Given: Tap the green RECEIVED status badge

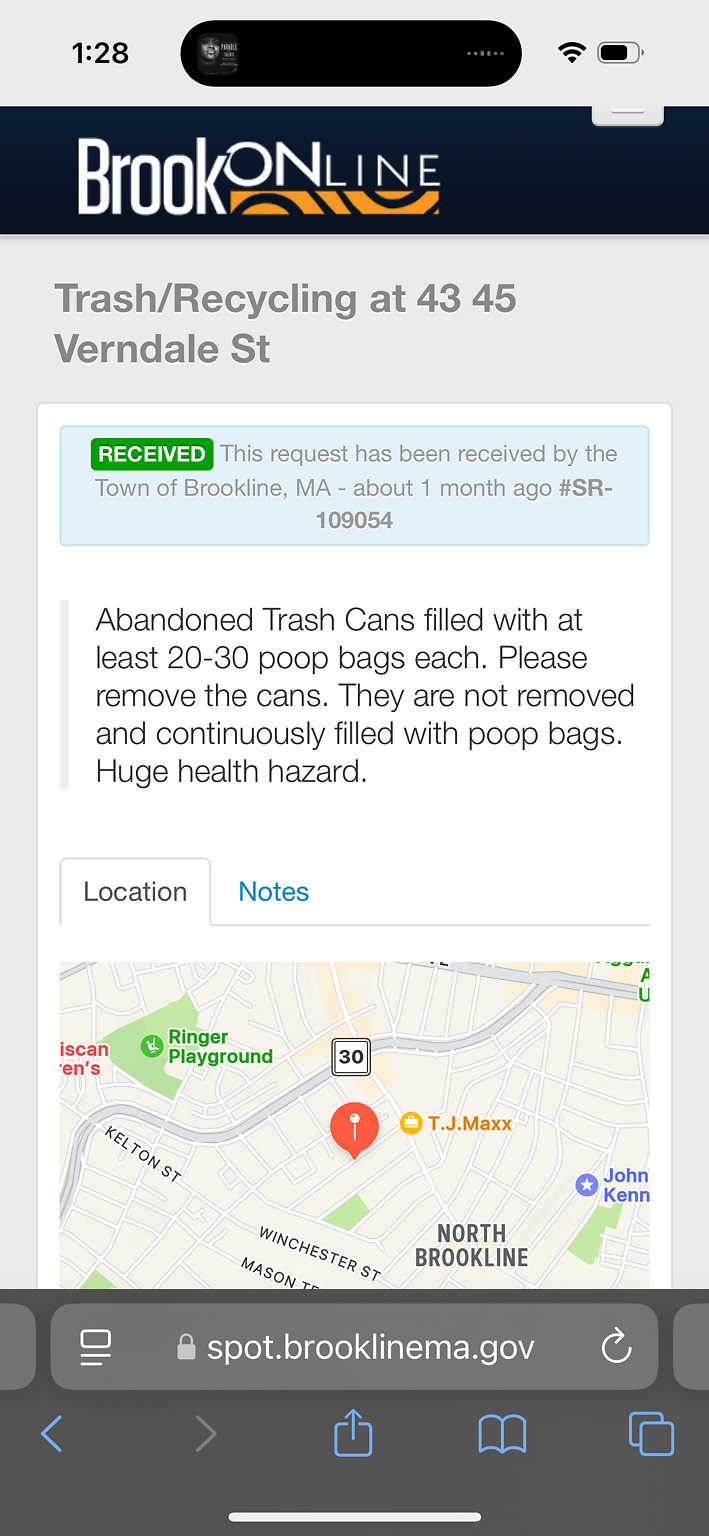Looking at the screenshot, I should click(151, 454).
